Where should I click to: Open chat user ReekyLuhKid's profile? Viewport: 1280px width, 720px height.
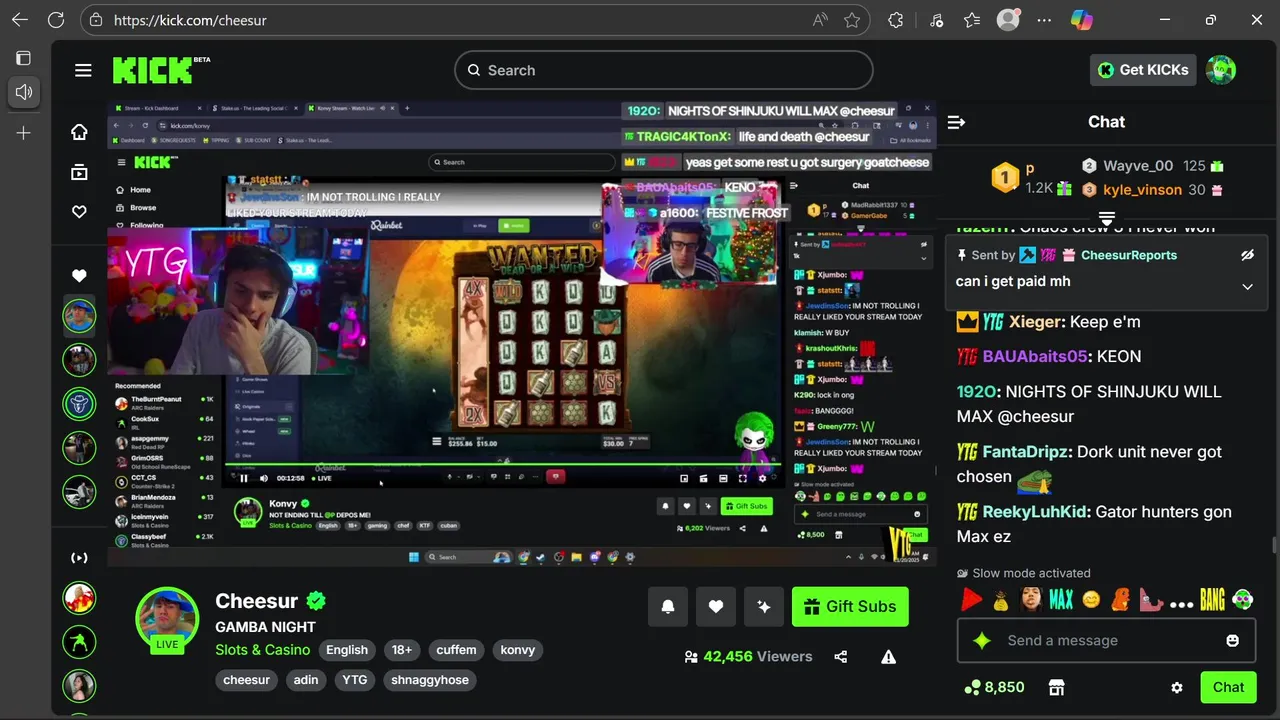click(1036, 512)
